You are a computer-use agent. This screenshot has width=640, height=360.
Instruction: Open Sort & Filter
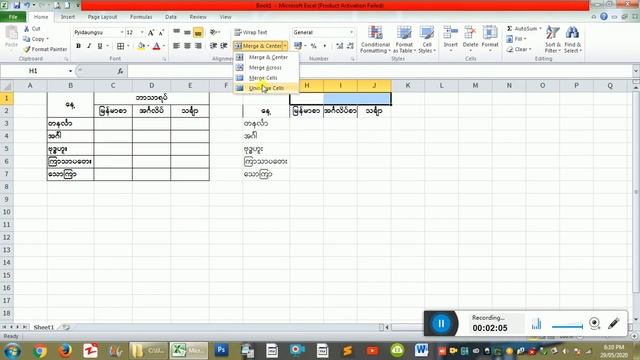pyautogui.click(x=553, y=39)
